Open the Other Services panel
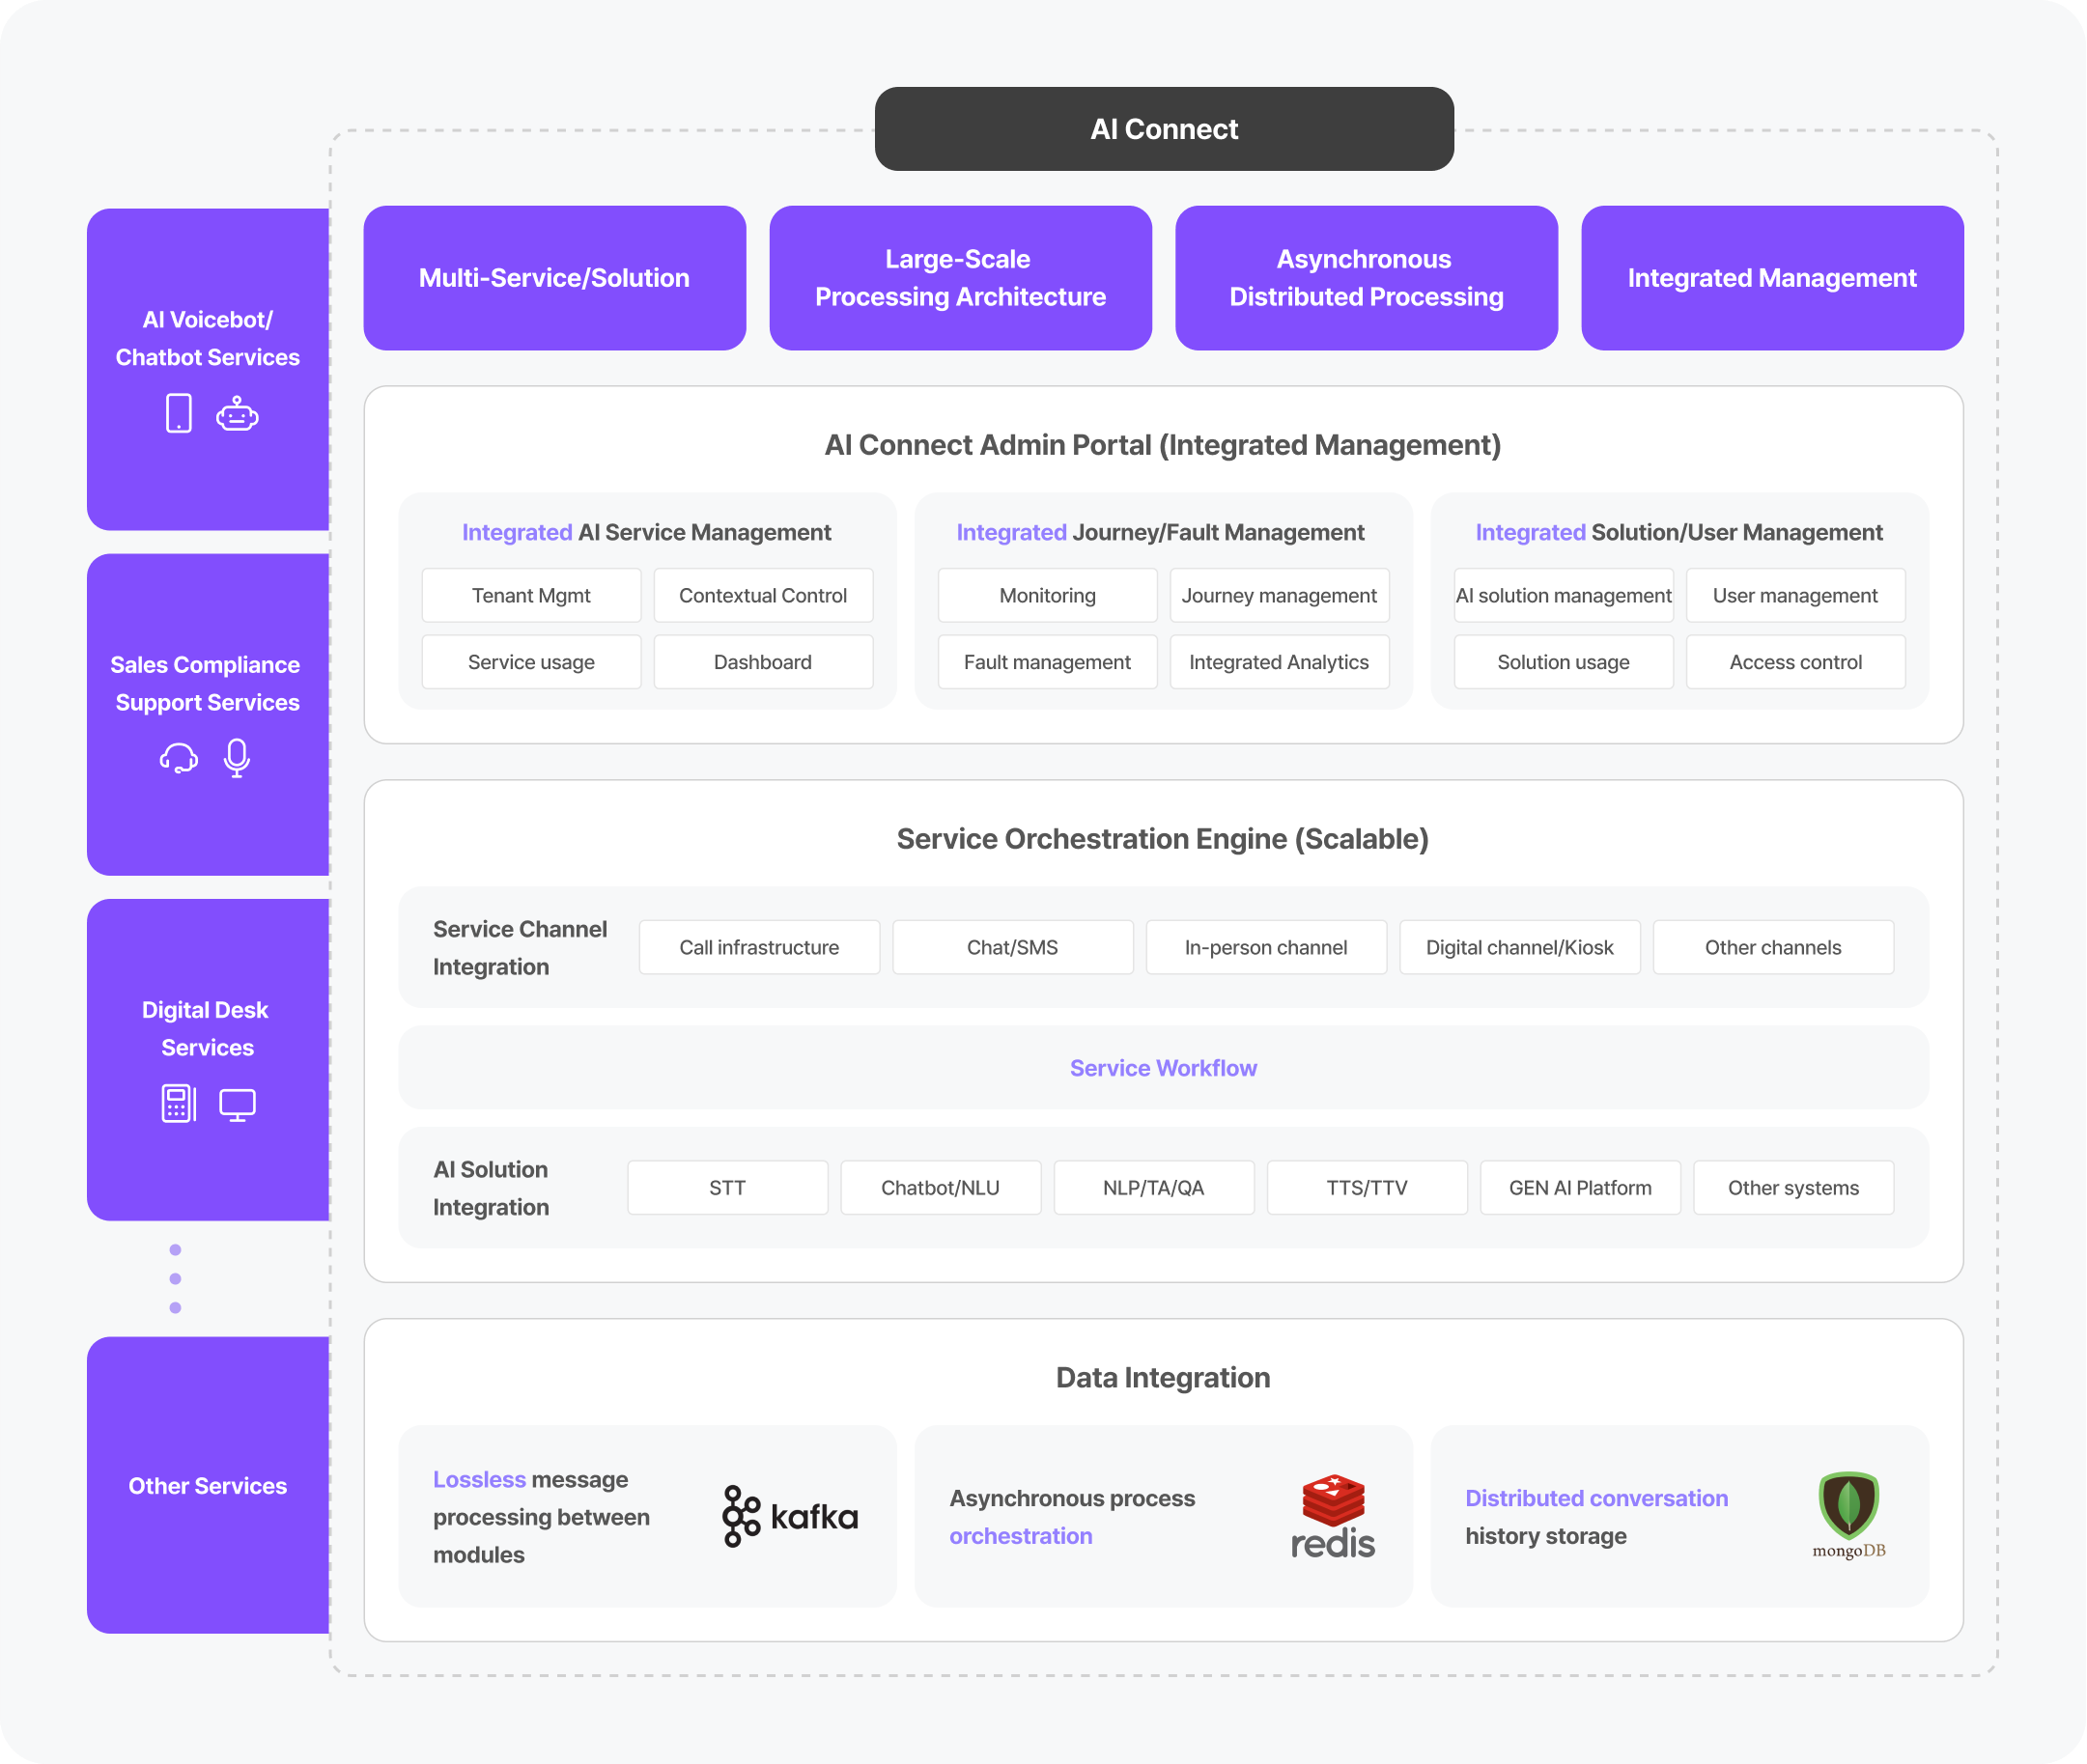 tap(208, 1486)
